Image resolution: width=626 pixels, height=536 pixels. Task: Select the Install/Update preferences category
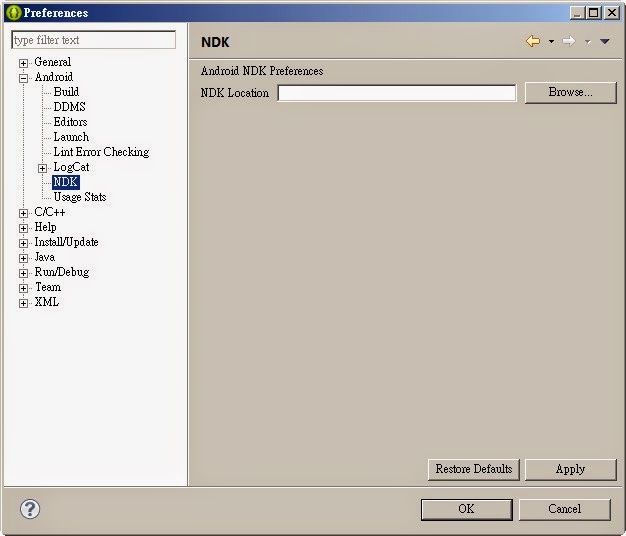pyautogui.click(x=66, y=242)
